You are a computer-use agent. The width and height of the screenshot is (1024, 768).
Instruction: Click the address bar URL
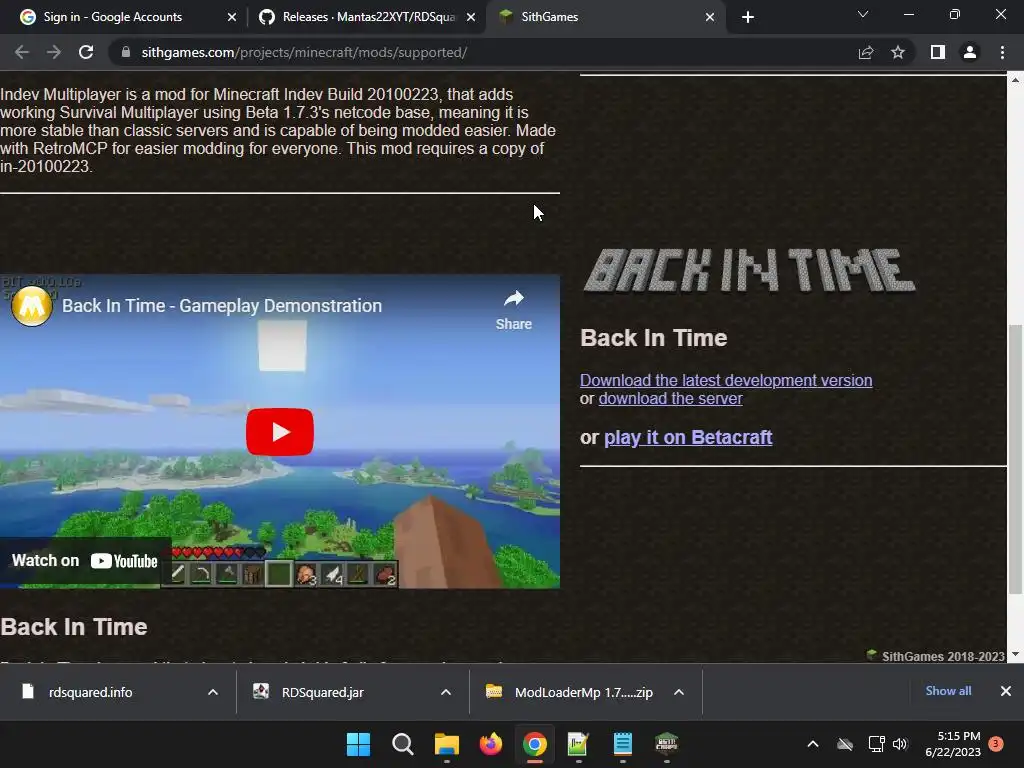[x=304, y=52]
